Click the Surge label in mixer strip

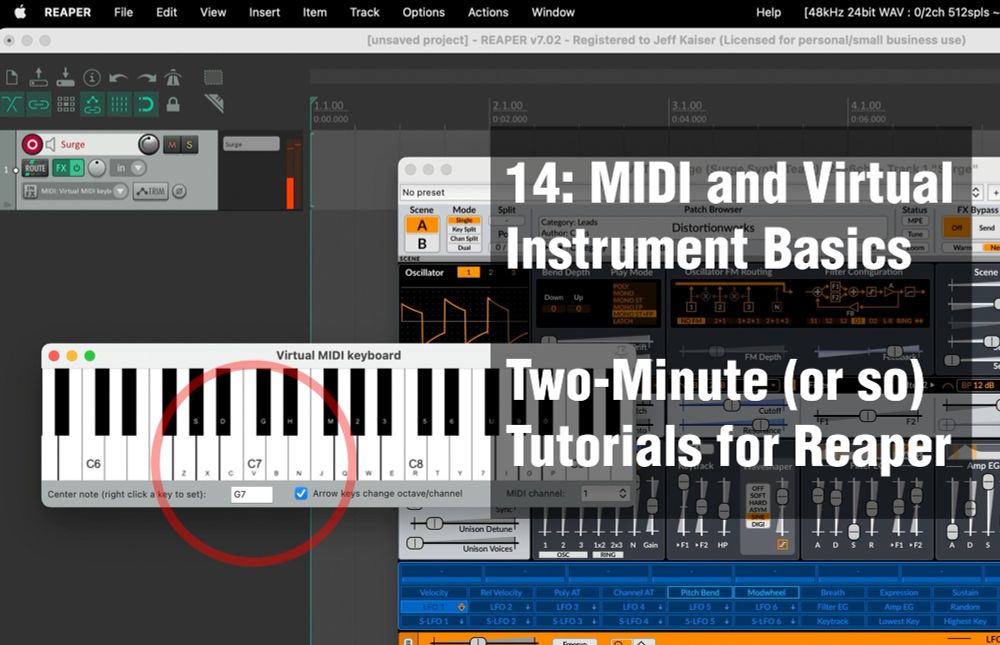(x=251, y=144)
